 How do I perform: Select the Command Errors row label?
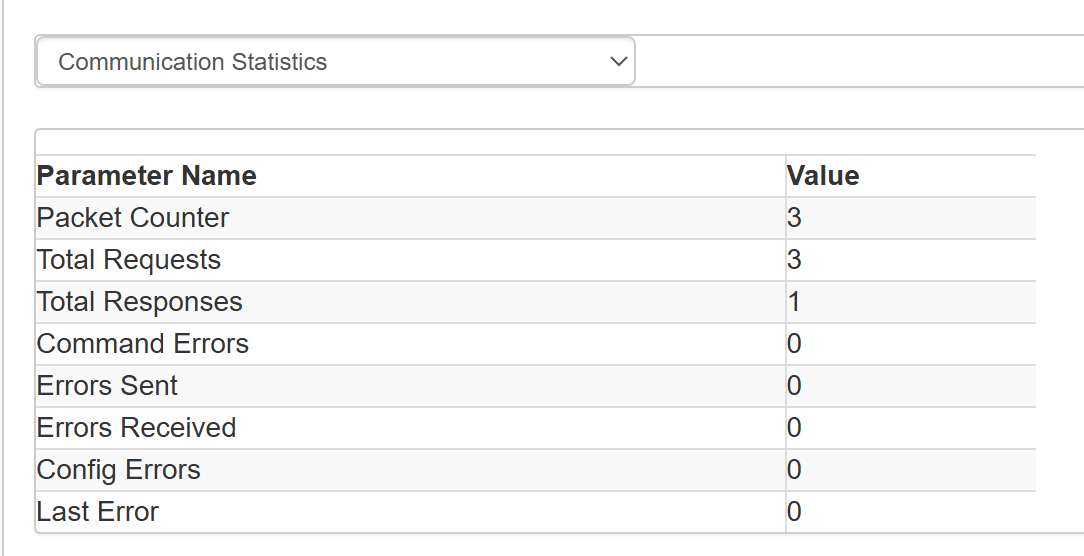(x=142, y=344)
